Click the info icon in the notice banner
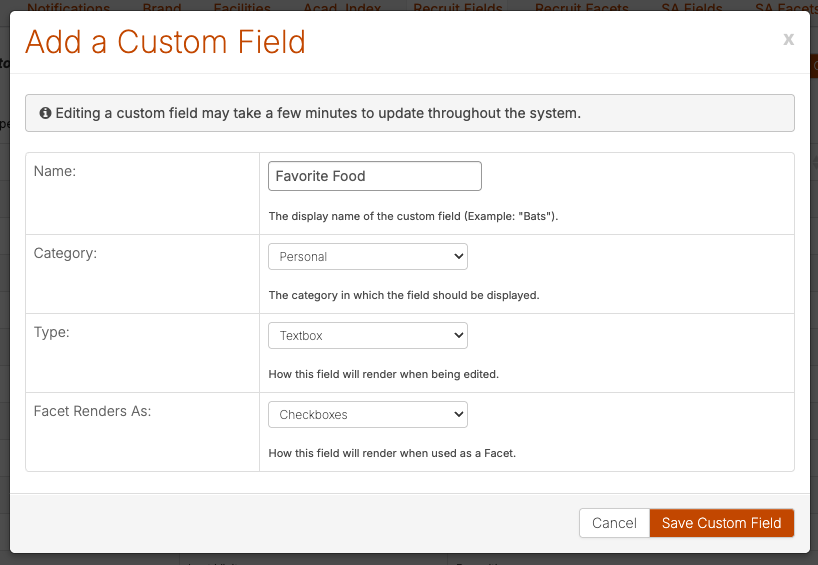The width and height of the screenshot is (818, 565). tap(45, 113)
